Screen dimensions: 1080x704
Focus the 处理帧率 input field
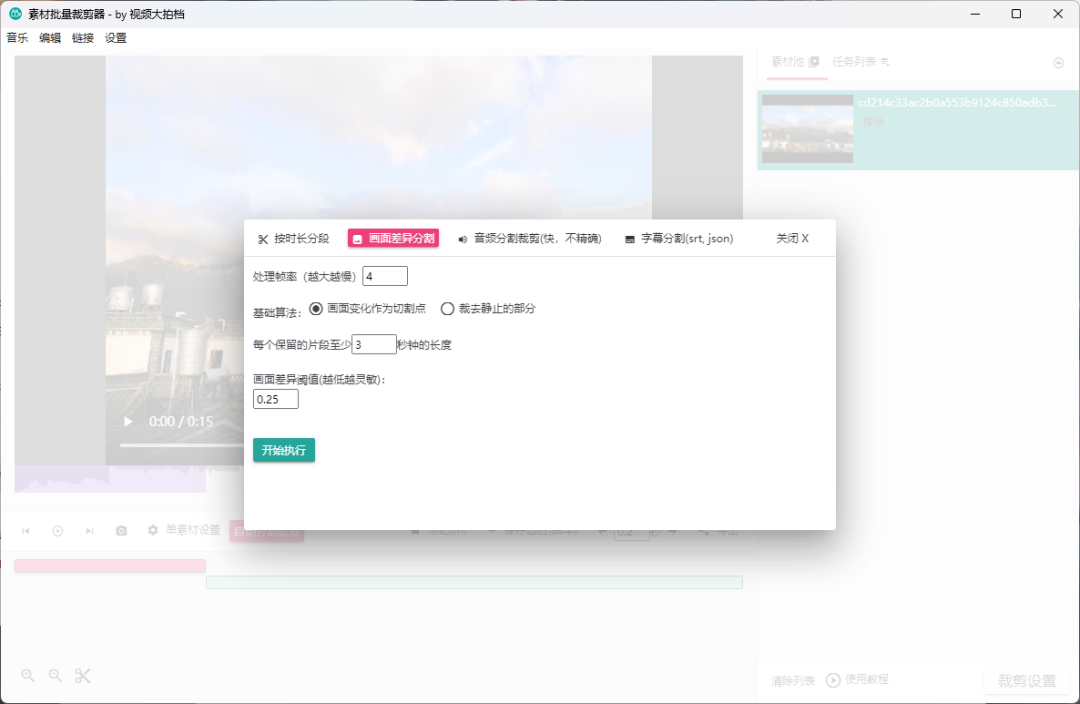pos(385,276)
